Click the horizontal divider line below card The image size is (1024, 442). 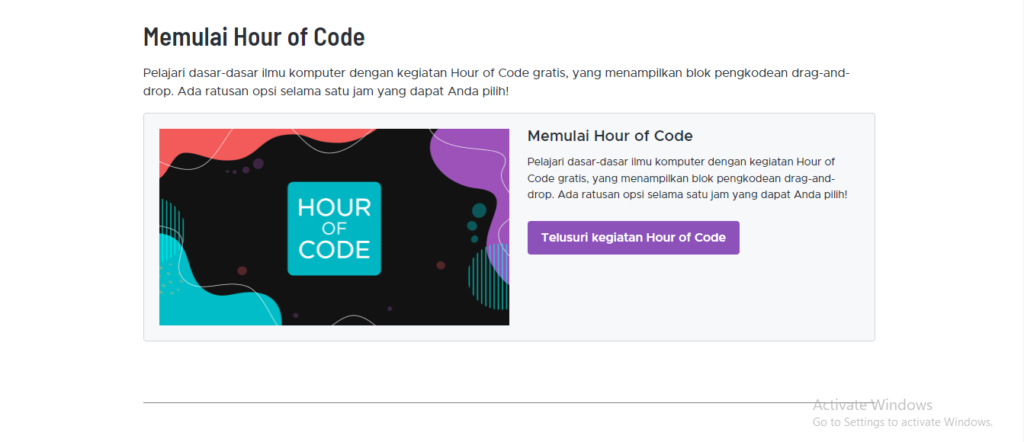point(509,403)
